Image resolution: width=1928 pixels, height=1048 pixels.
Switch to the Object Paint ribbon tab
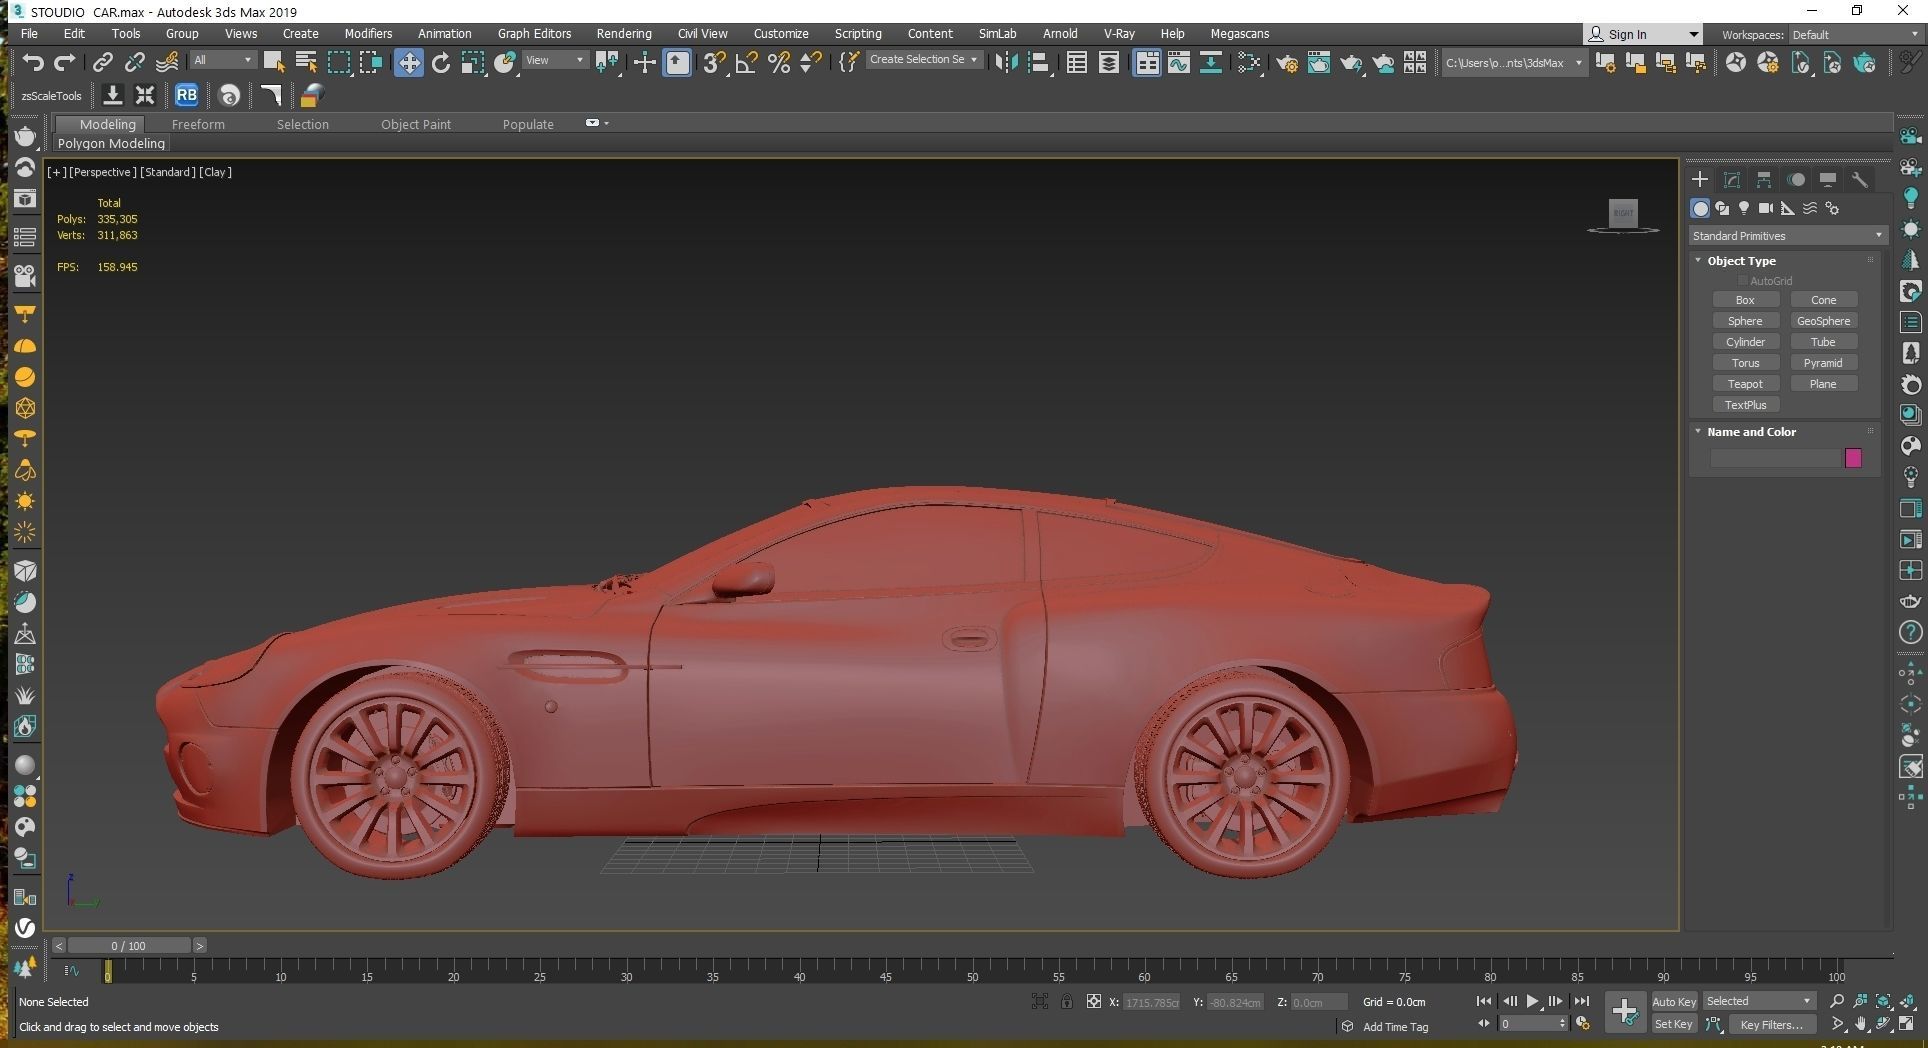415,124
